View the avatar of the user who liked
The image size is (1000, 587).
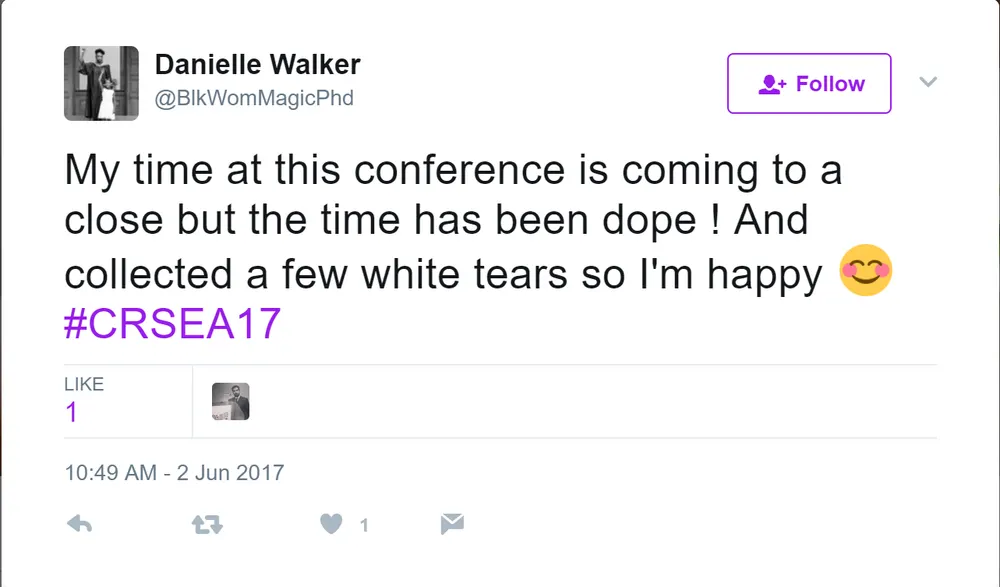pos(230,401)
